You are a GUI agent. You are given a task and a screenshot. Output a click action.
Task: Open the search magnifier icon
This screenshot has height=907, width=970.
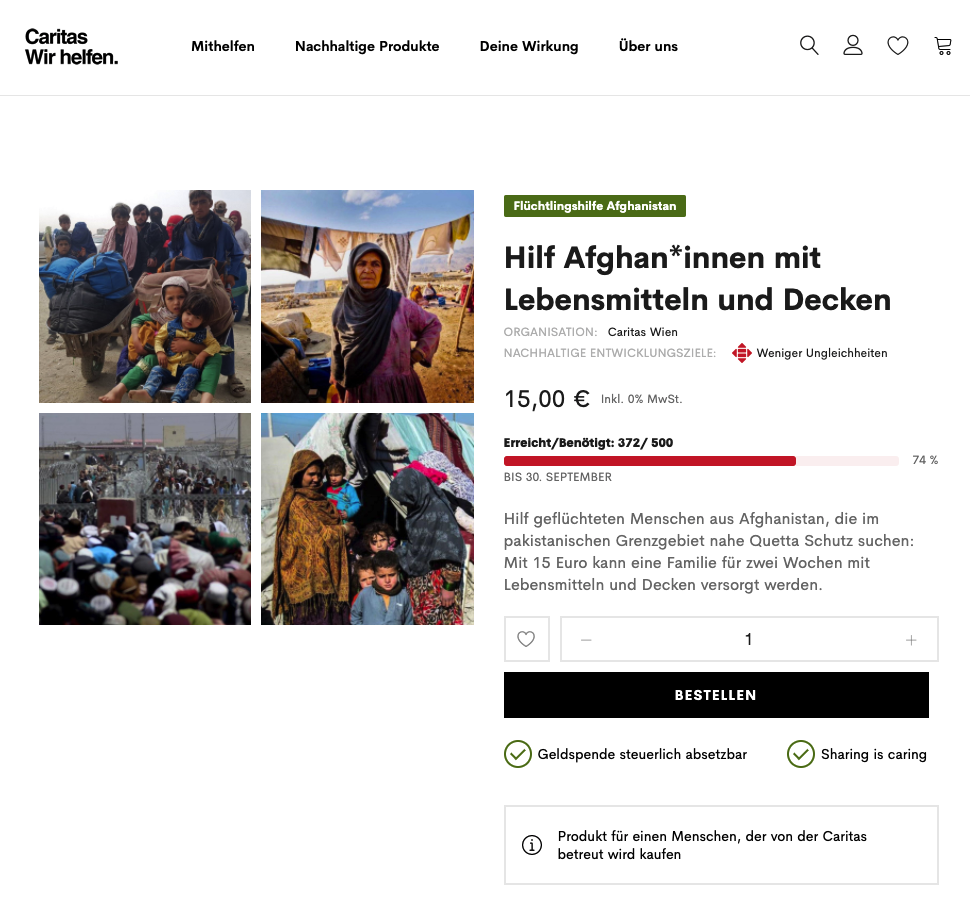tap(809, 45)
